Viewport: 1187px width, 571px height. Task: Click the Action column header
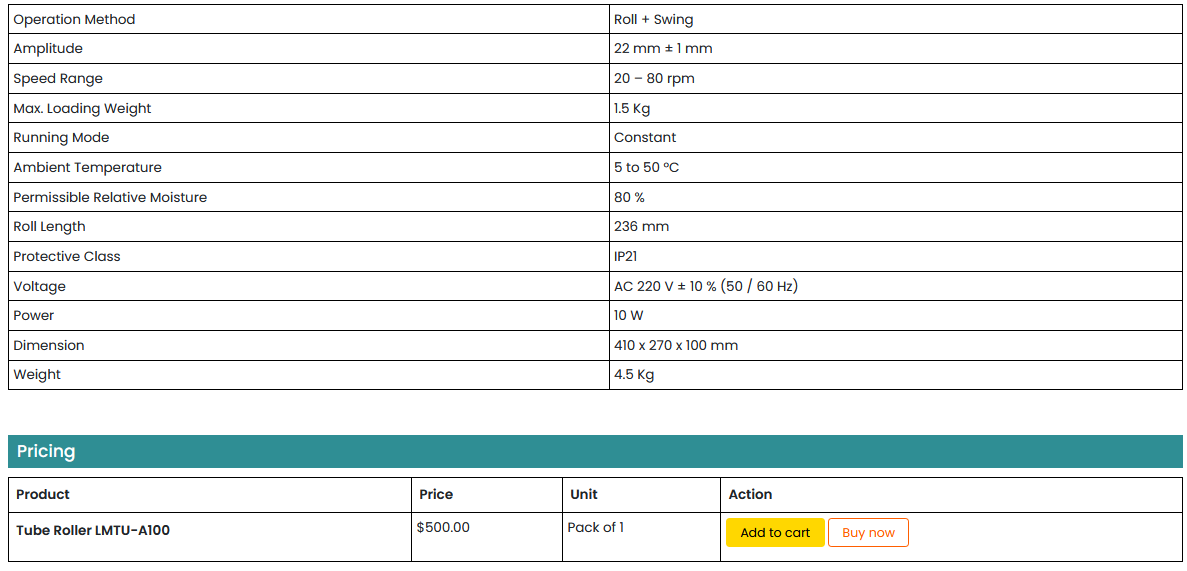[x=750, y=494]
